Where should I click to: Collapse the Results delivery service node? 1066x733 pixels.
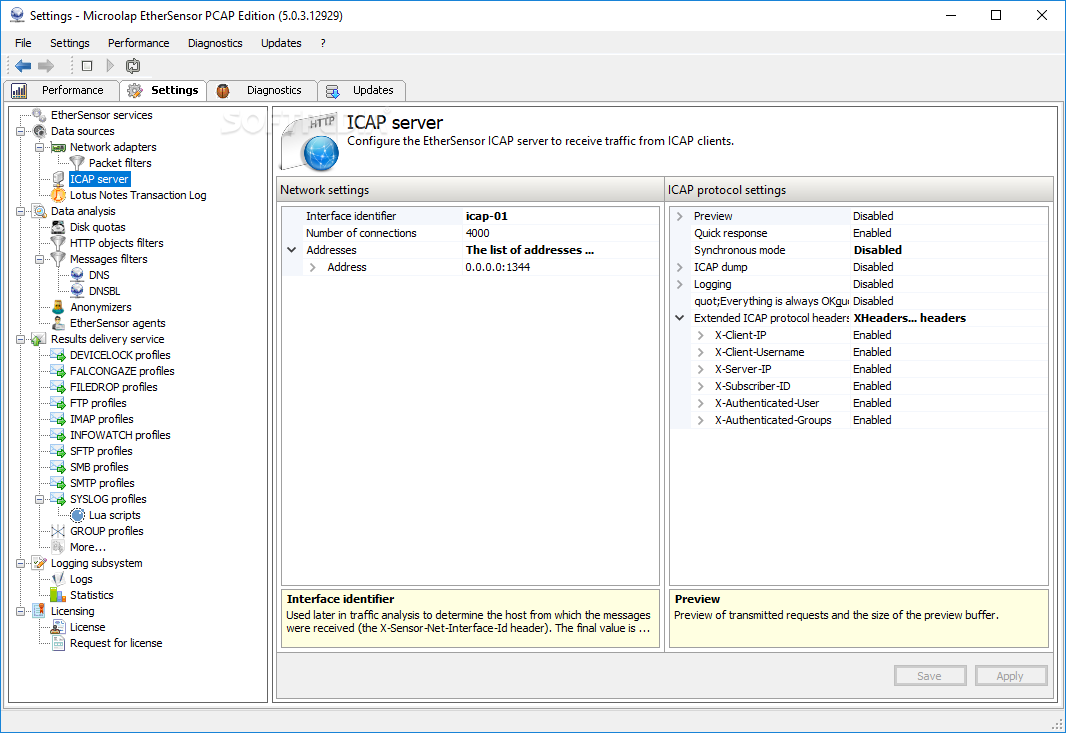pyautogui.click(x=20, y=339)
